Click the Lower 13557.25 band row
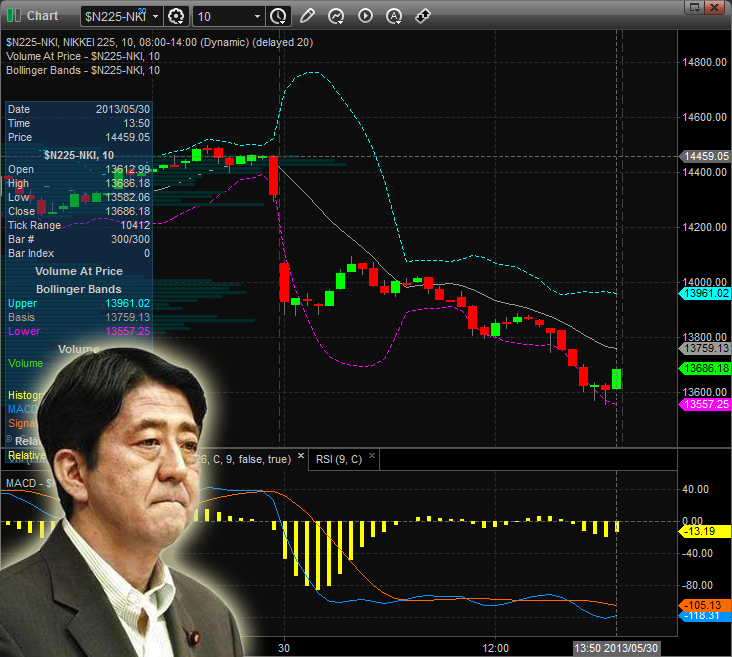 click(x=79, y=331)
